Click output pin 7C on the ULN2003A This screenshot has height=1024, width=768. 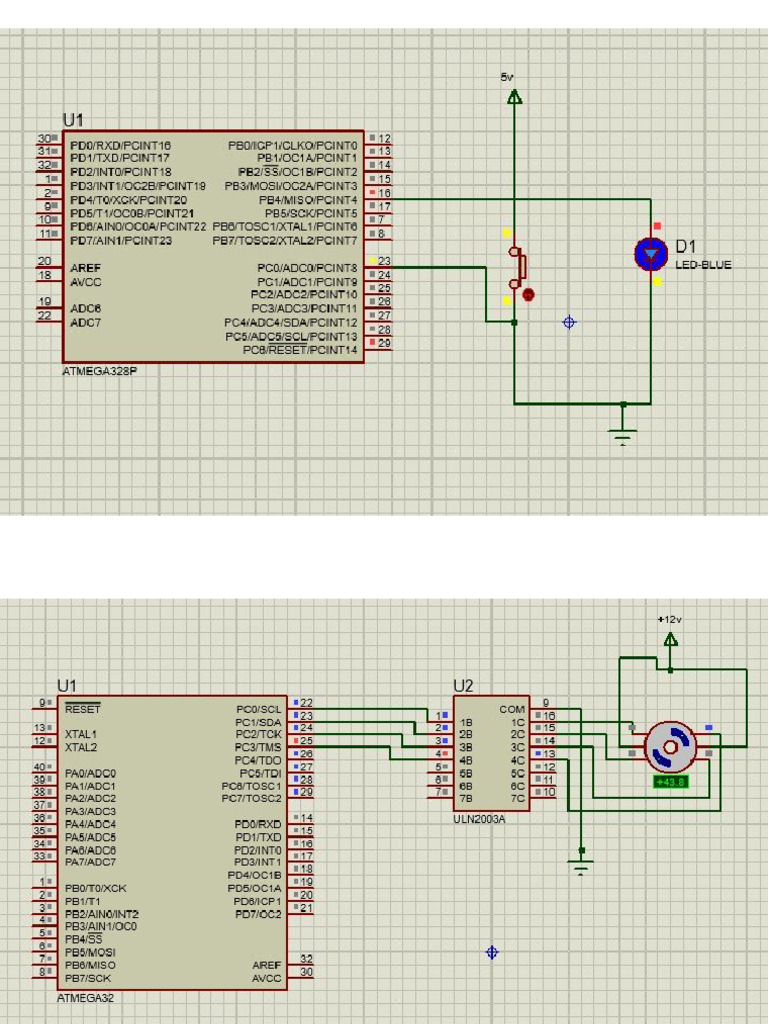[x=518, y=798]
